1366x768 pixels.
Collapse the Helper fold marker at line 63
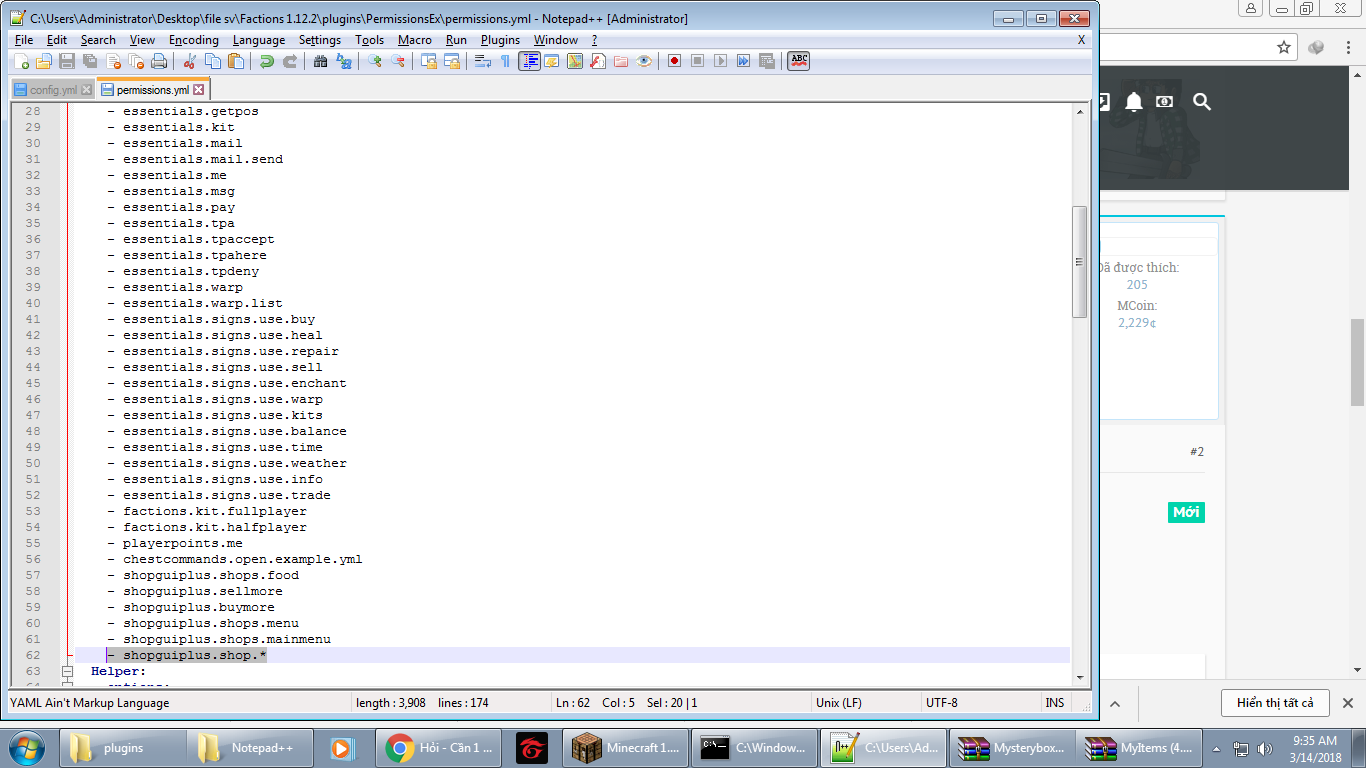(67, 671)
